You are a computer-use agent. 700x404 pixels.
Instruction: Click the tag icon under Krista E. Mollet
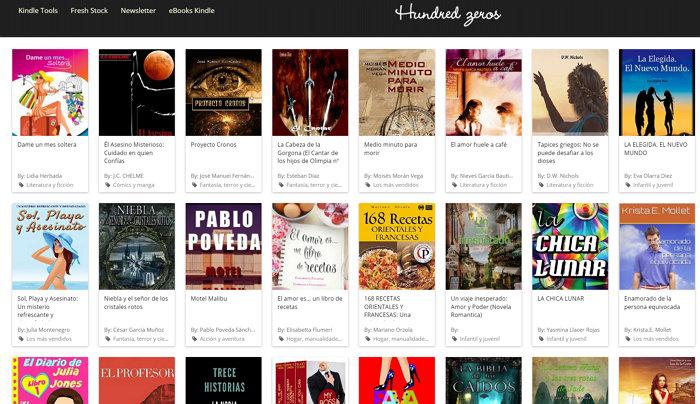click(x=627, y=339)
